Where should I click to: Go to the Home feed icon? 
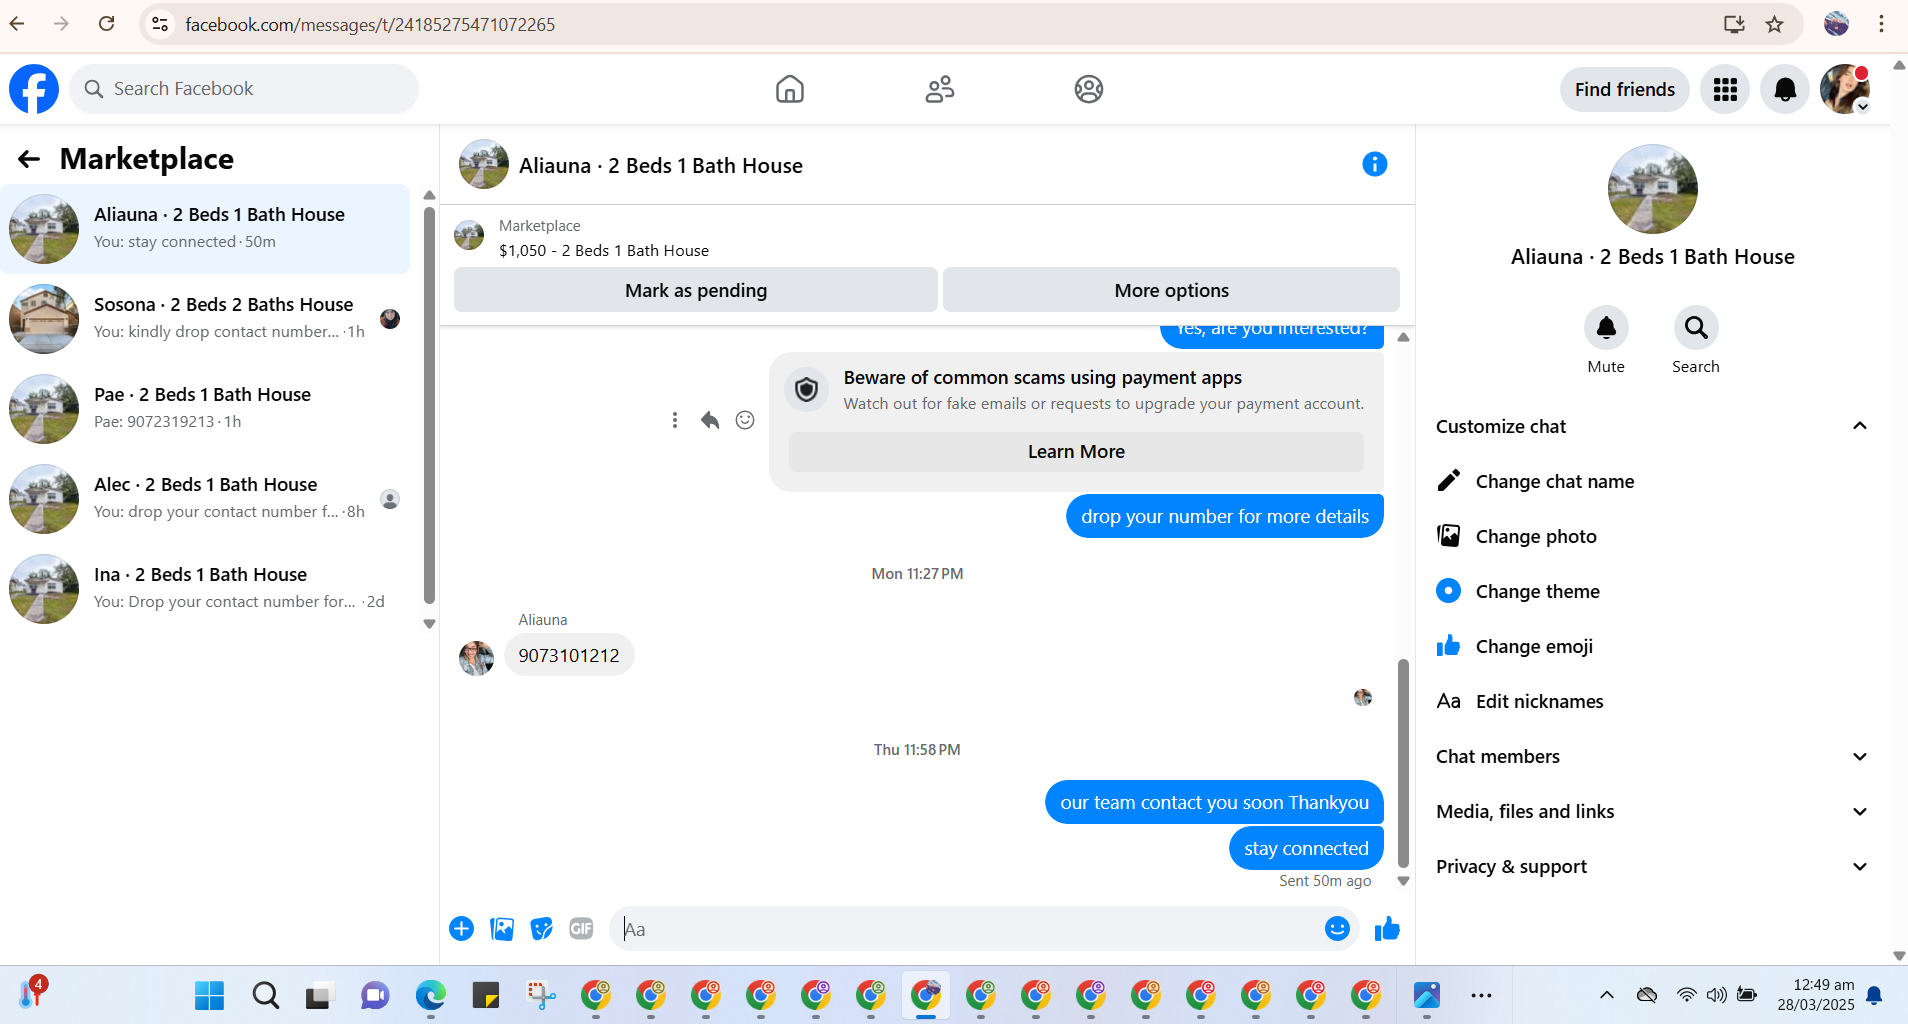790,89
